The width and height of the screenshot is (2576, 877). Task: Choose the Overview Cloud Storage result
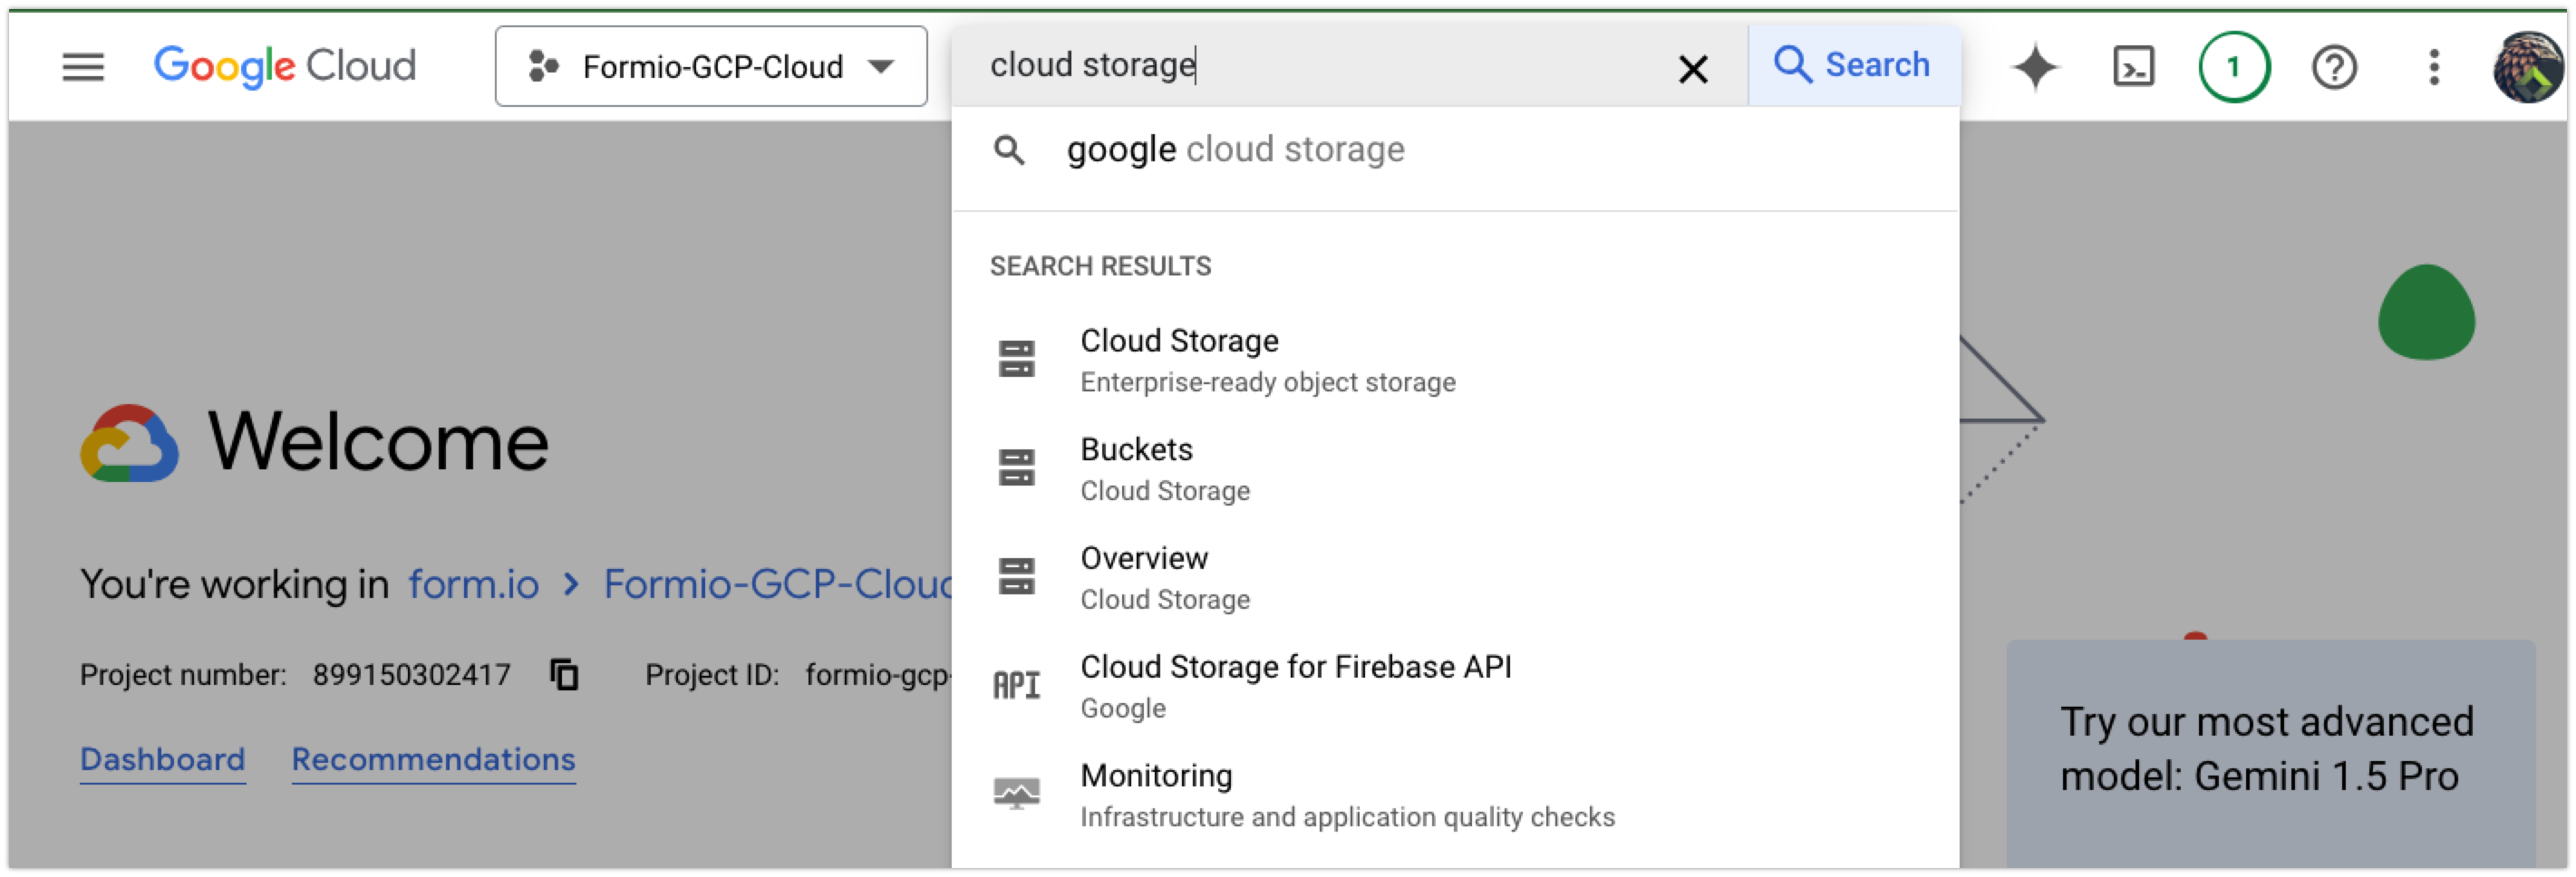tap(1455, 578)
